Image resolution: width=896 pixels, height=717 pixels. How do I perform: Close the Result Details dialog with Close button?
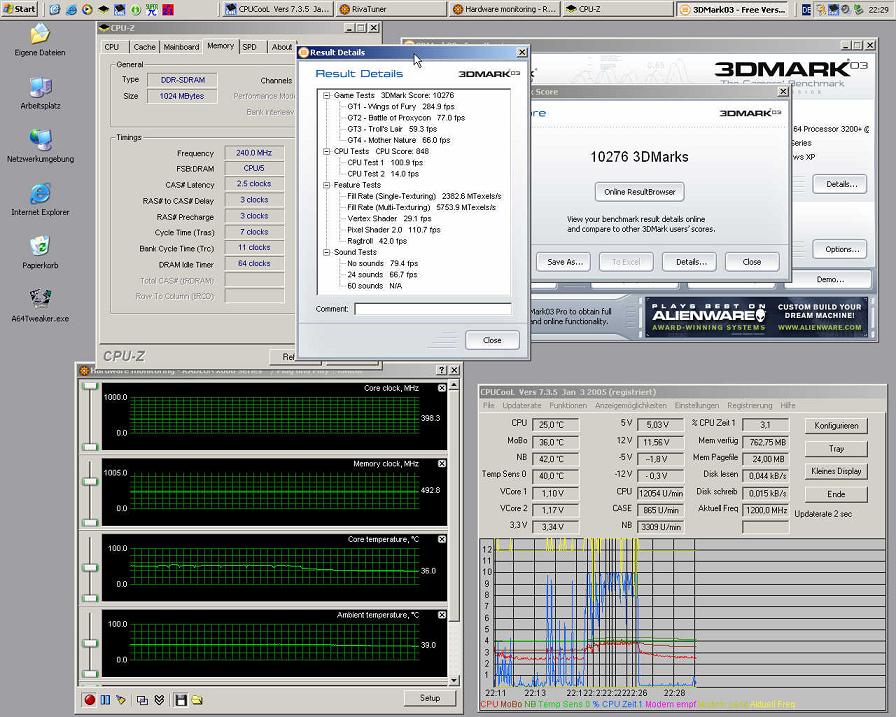pos(492,340)
